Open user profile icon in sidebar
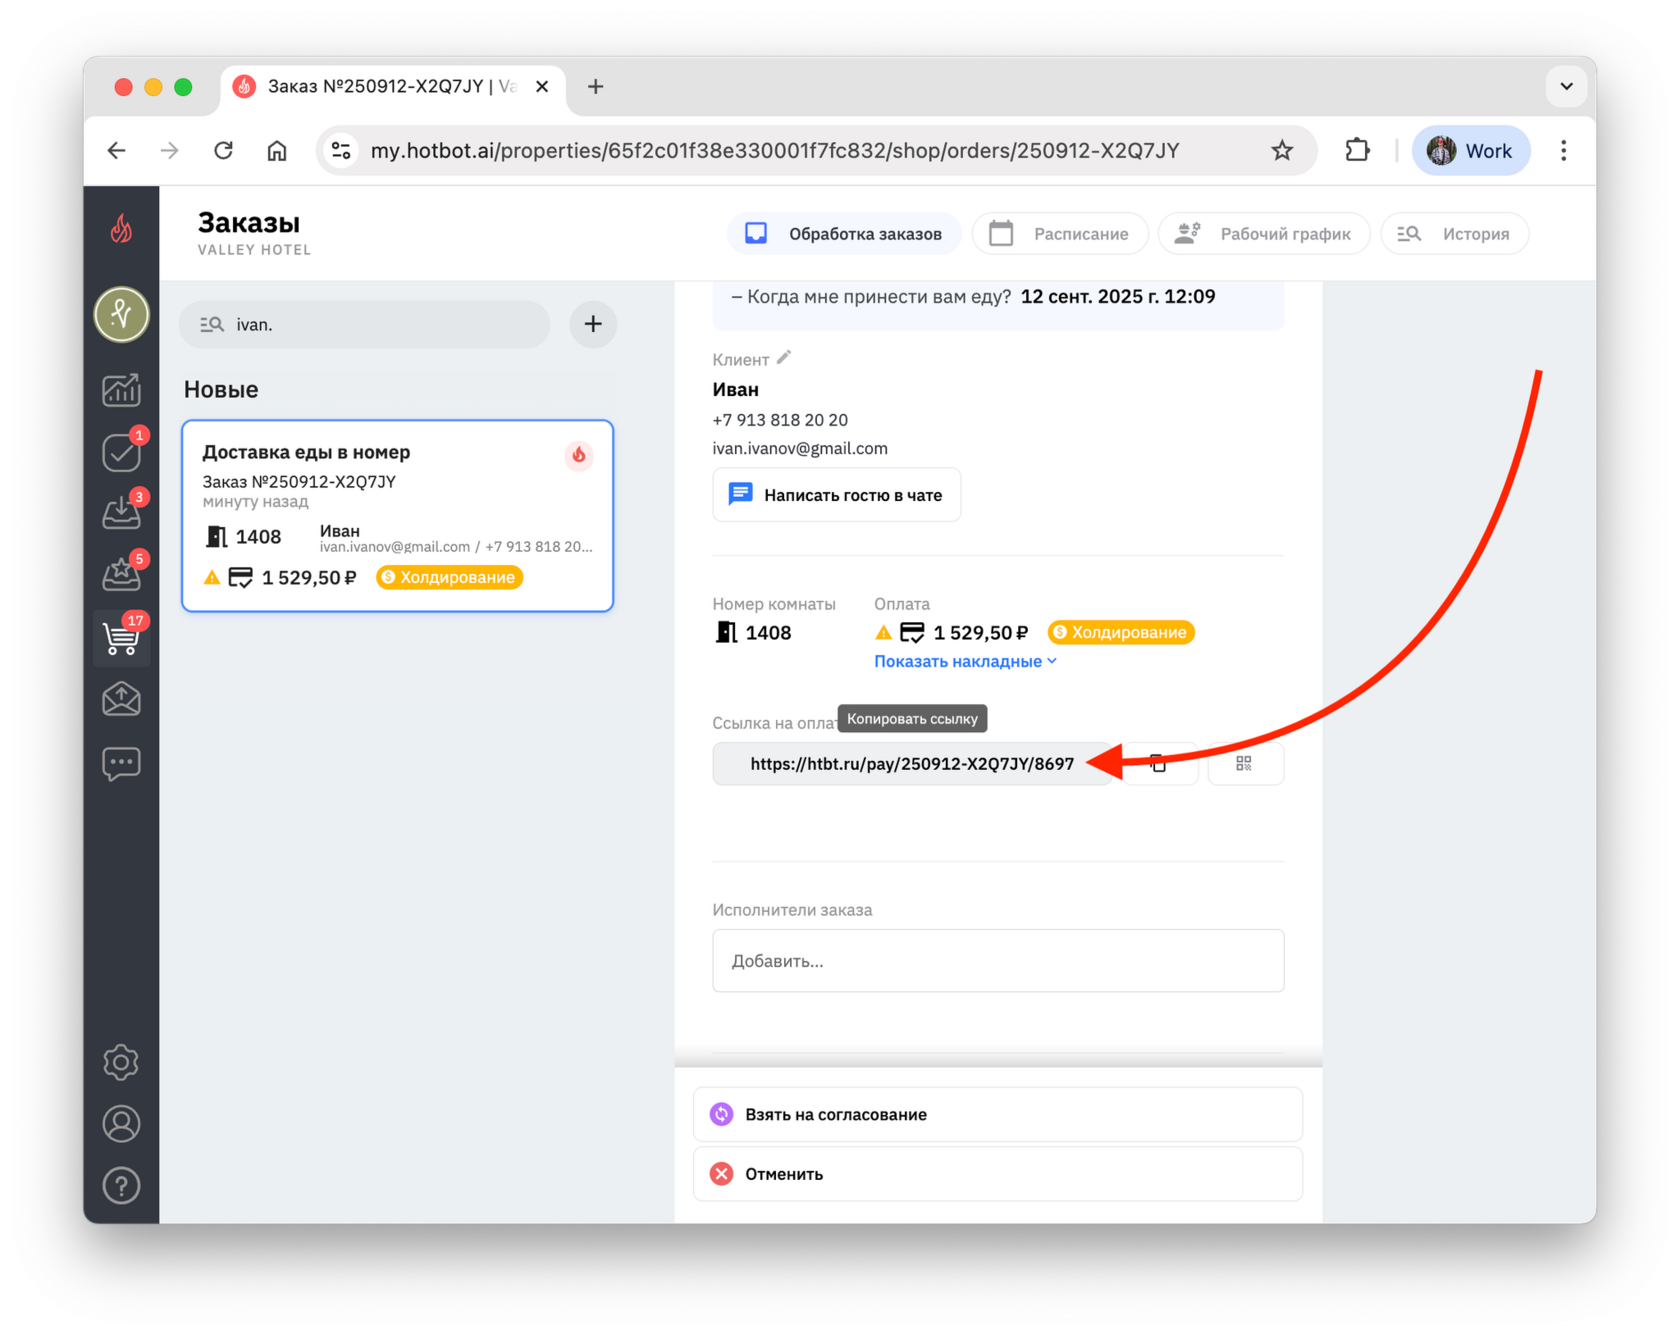 click(121, 1124)
